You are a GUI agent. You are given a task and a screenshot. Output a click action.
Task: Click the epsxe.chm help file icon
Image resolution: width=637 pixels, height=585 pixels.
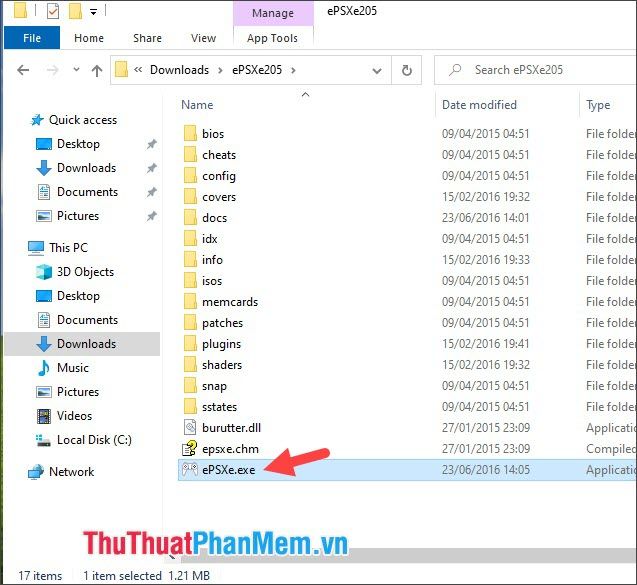pos(190,448)
